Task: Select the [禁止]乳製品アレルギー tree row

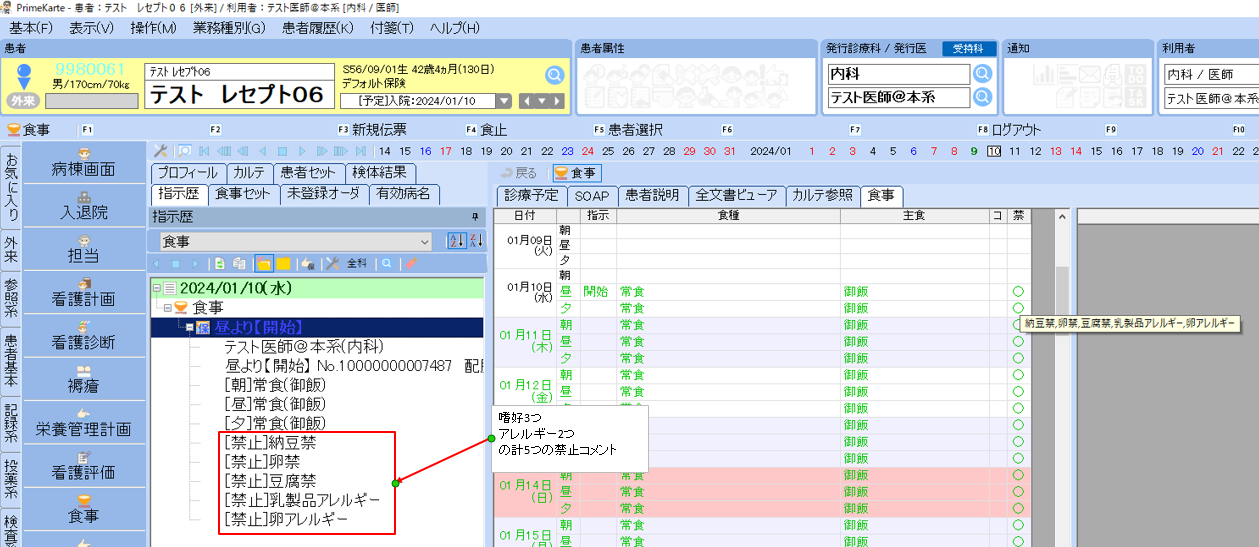Action: (302, 500)
